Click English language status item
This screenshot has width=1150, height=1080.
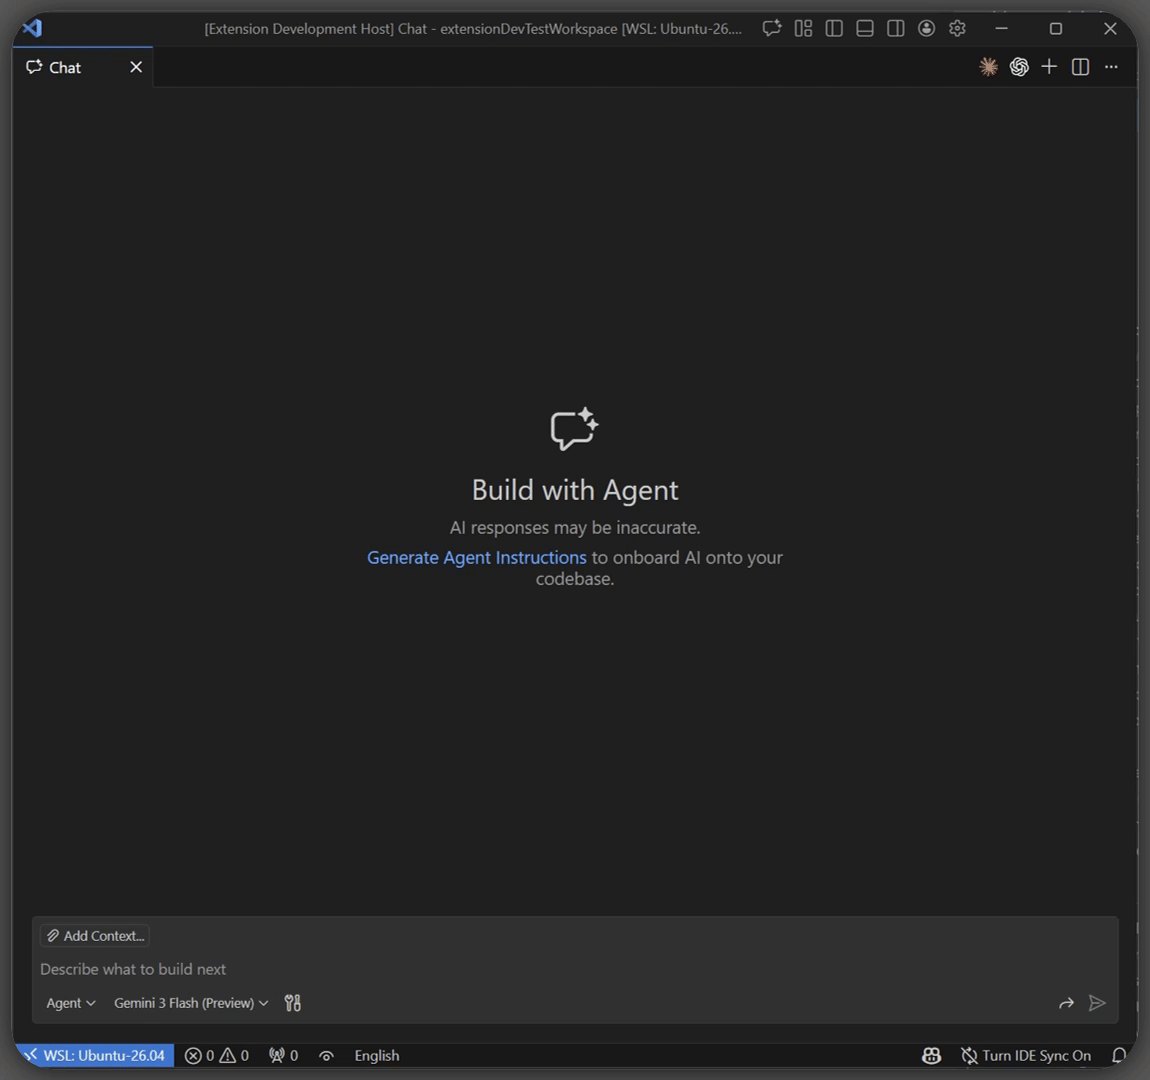pyautogui.click(x=377, y=1055)
